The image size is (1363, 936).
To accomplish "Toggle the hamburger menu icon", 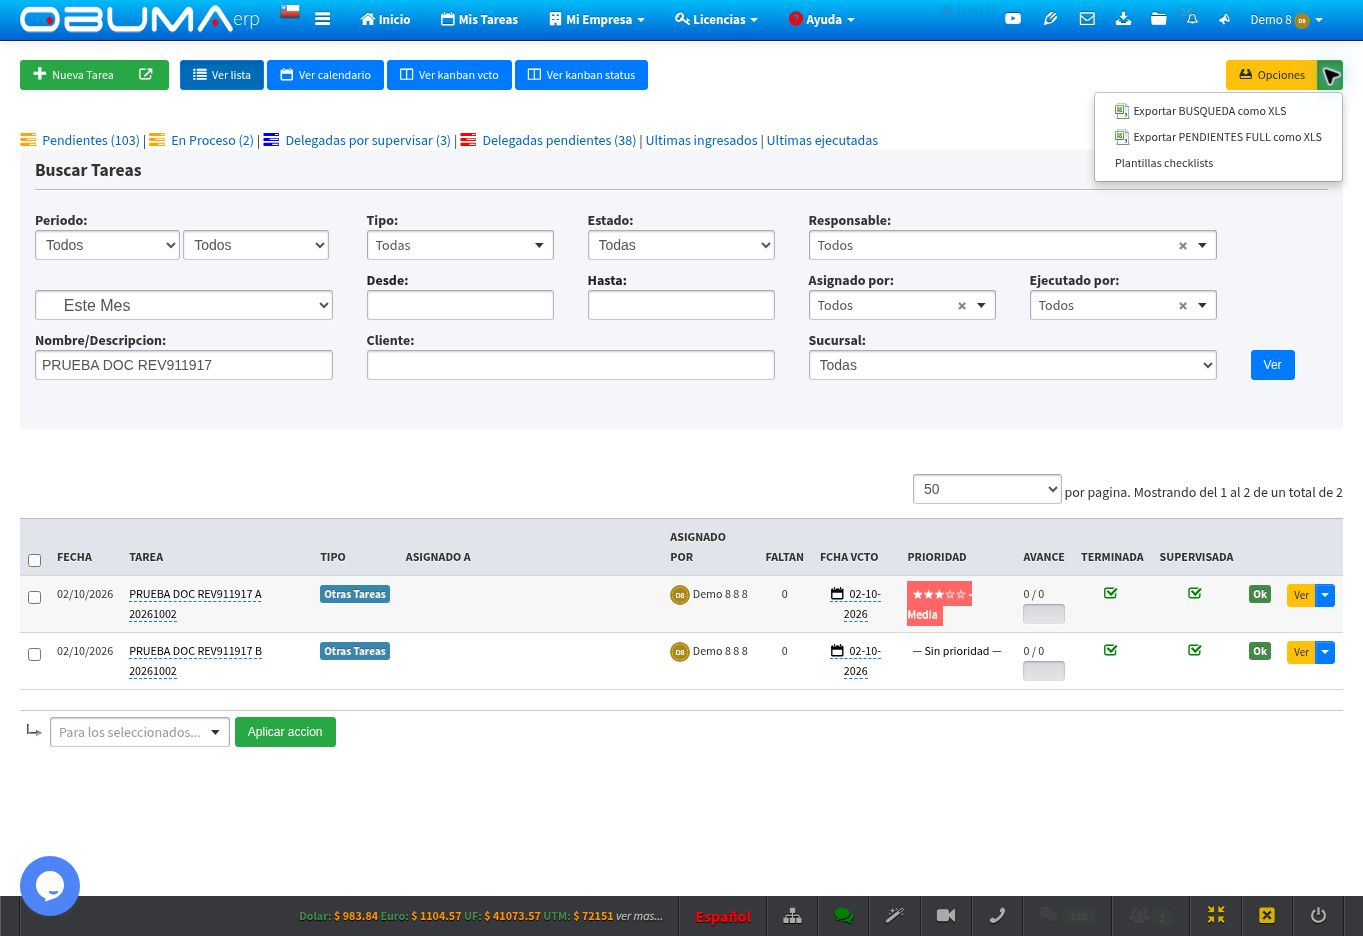I will point(322,19).
